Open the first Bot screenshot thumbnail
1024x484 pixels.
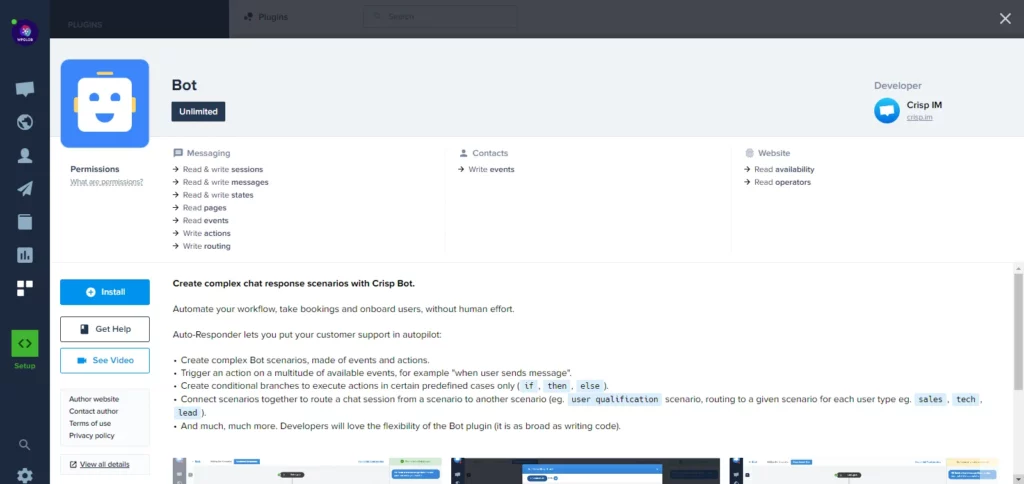click(x=307, y=470)
